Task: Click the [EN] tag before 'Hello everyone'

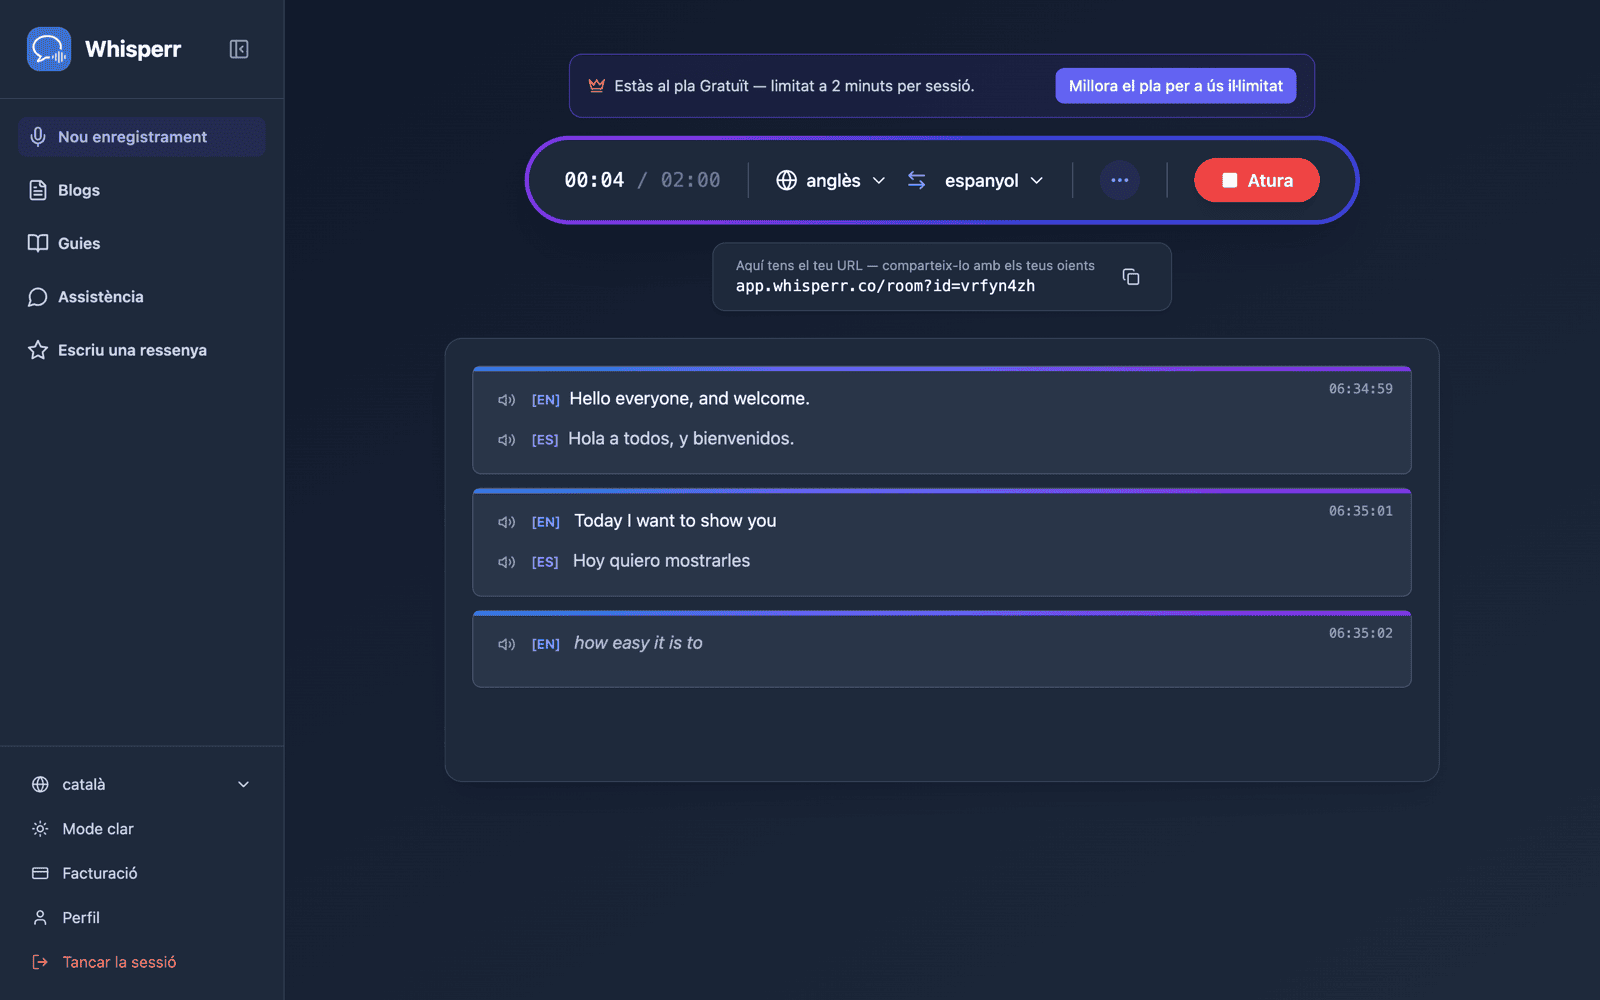Action: (545, 400)
